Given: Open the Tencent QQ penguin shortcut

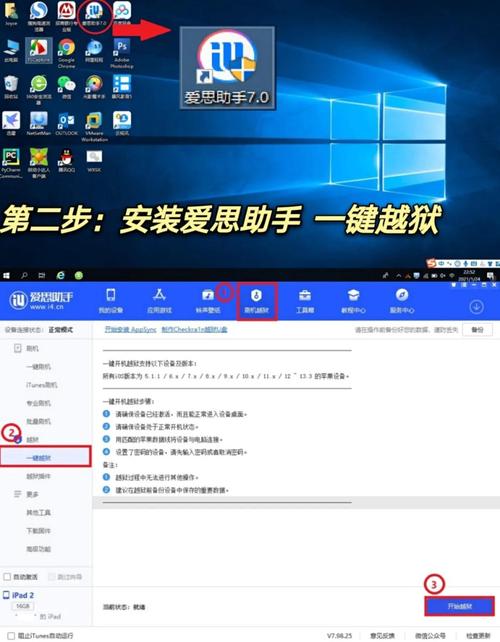Looking at the screenshot, I should tap(66, 160).
